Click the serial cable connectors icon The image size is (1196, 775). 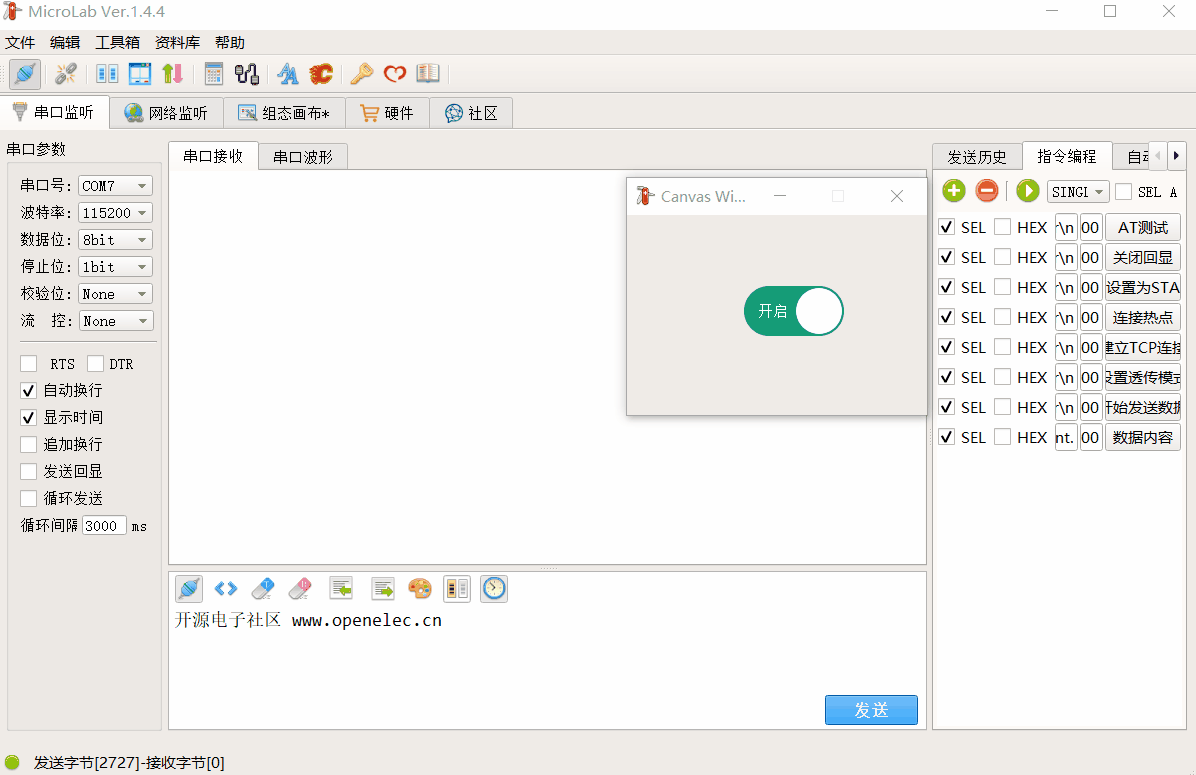point(247,74)
